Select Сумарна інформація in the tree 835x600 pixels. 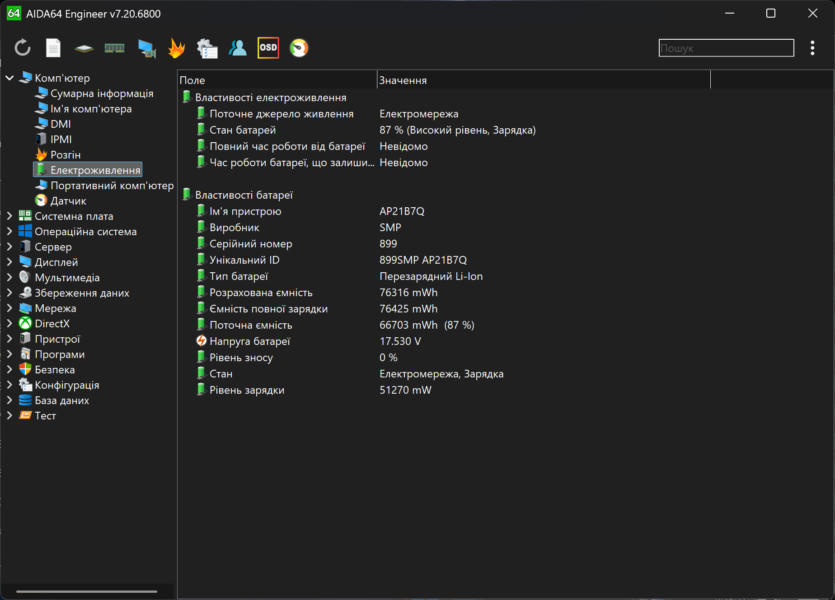tap(102, 93)
